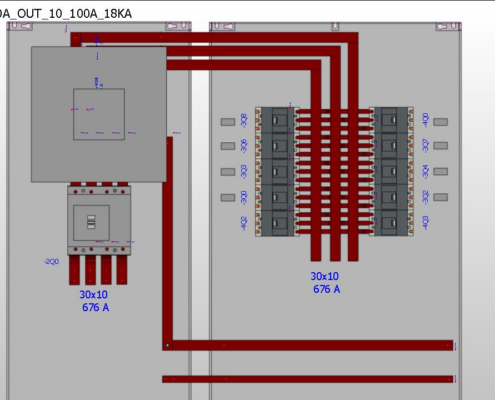The height and width of the screenshot is (400, 495).
Task: Select the large gray cover plate above -2Q0
Action: (x=99, y=114)
